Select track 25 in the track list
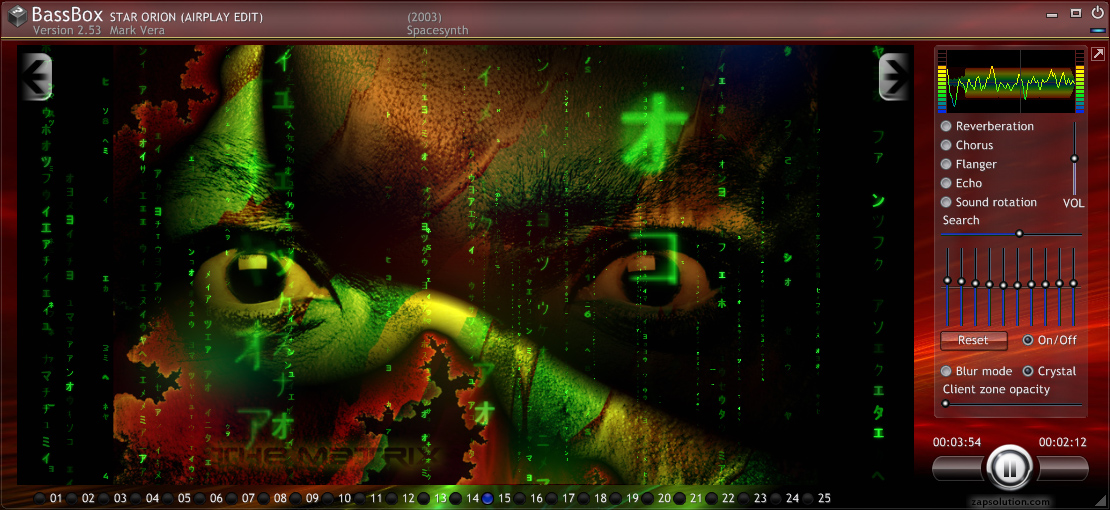The height and width of the screenshot is (510, 1110). point(808,498)
